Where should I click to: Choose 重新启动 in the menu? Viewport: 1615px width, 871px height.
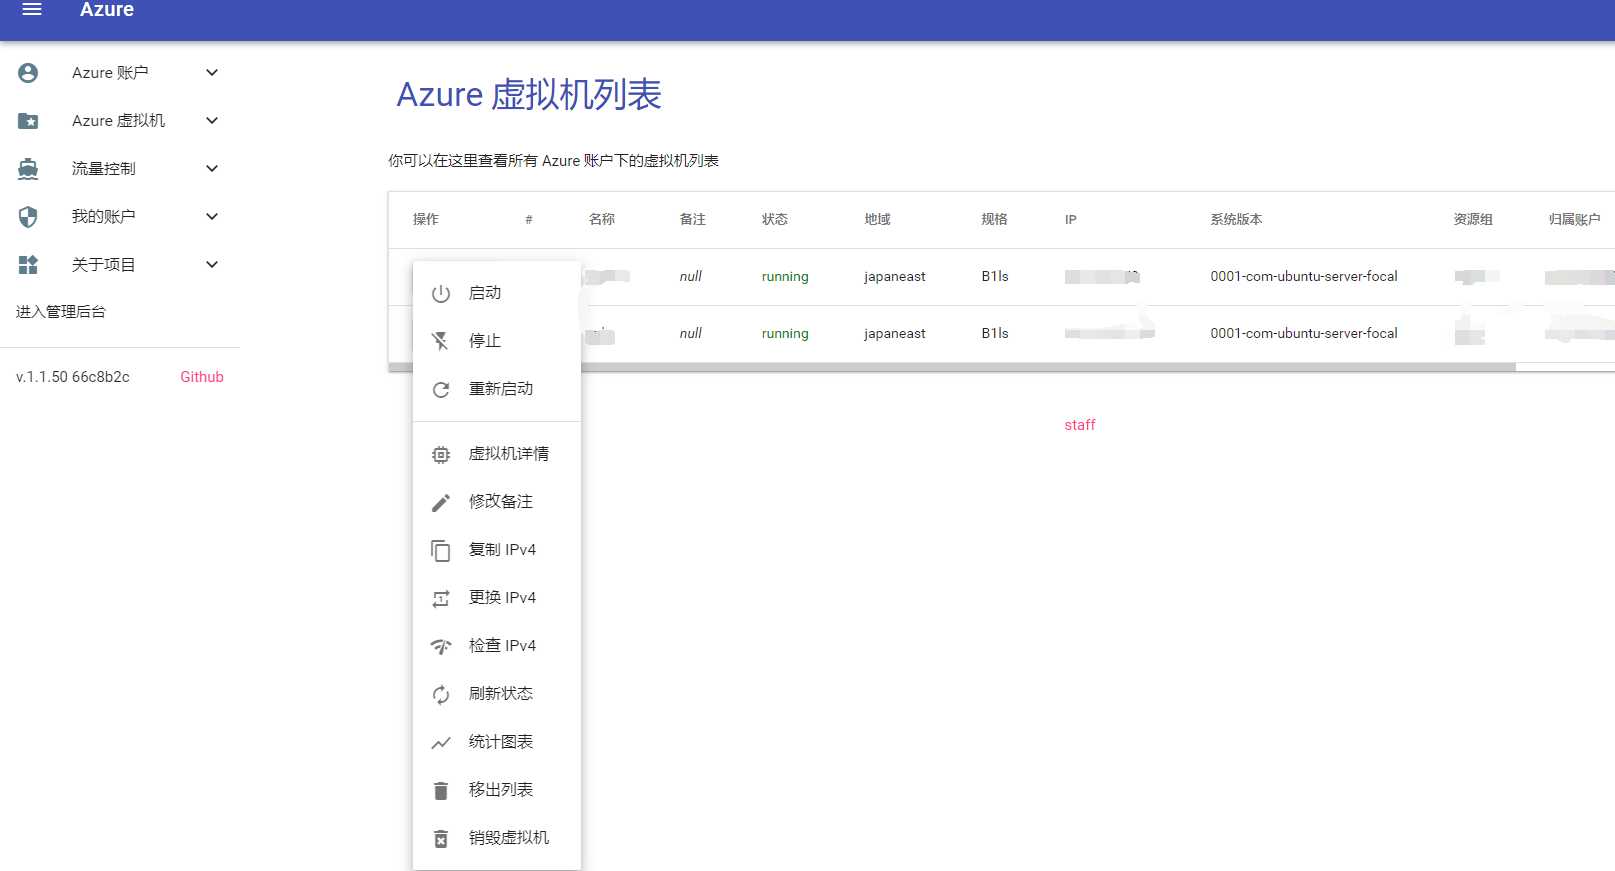coord(497,389)
